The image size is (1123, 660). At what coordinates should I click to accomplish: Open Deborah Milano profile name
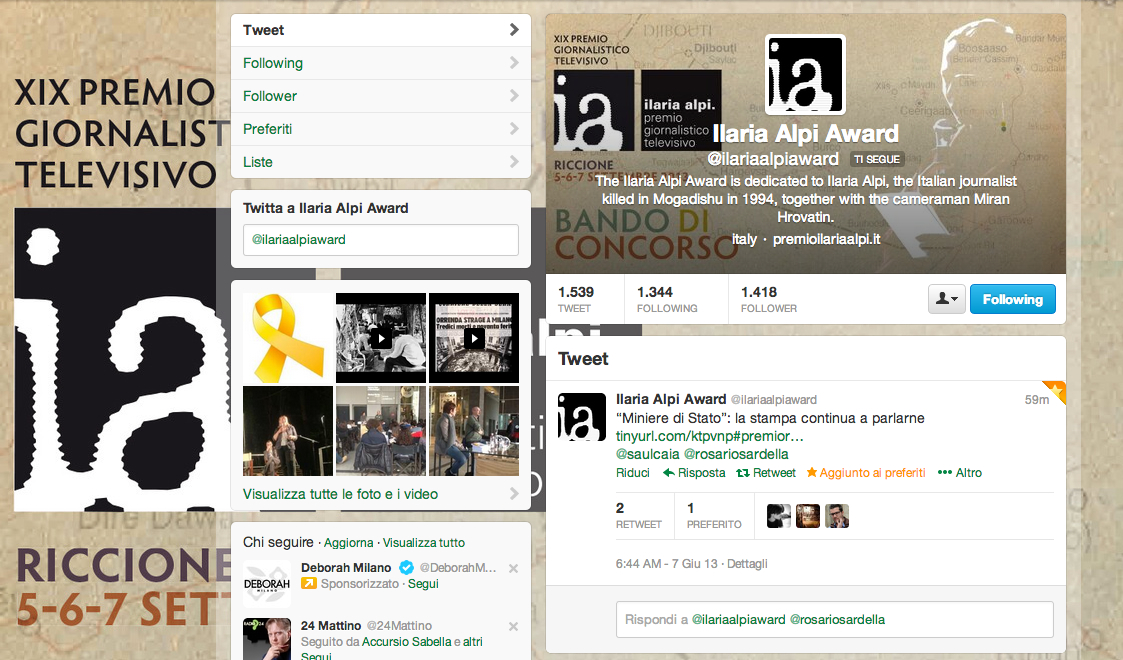point(346,568)
